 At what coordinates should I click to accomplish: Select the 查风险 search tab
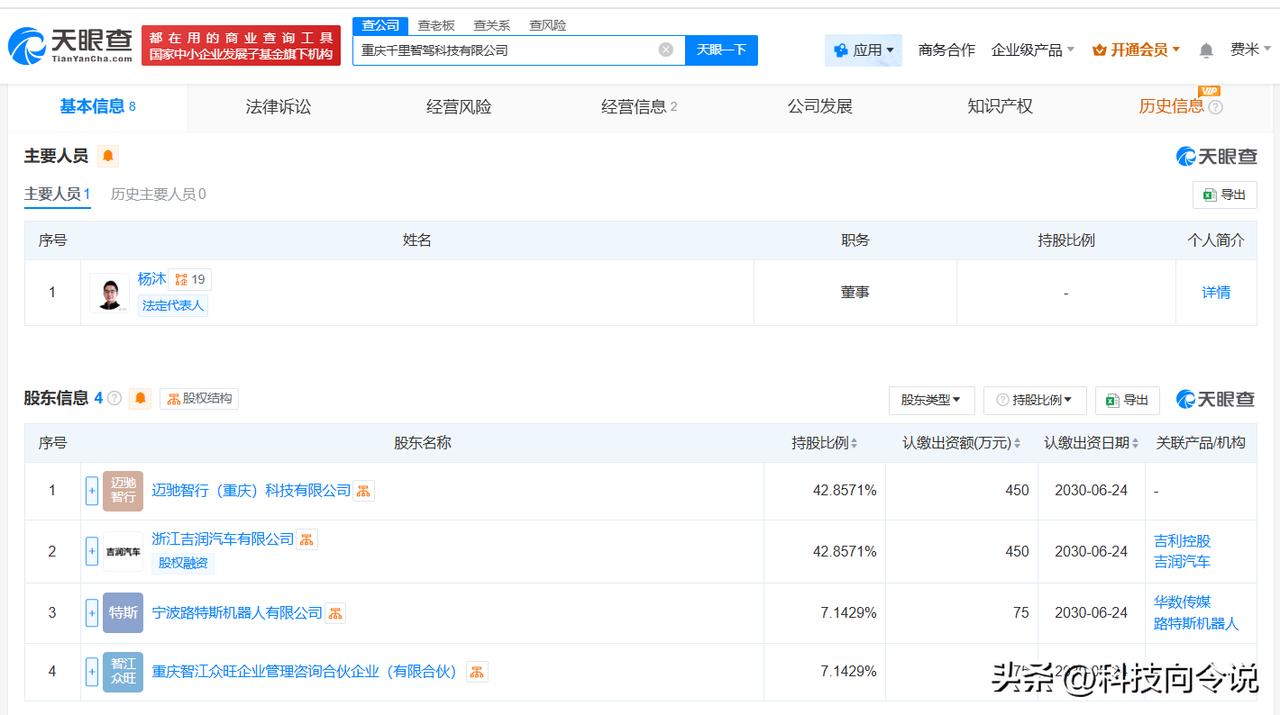[x=548, y=25]
